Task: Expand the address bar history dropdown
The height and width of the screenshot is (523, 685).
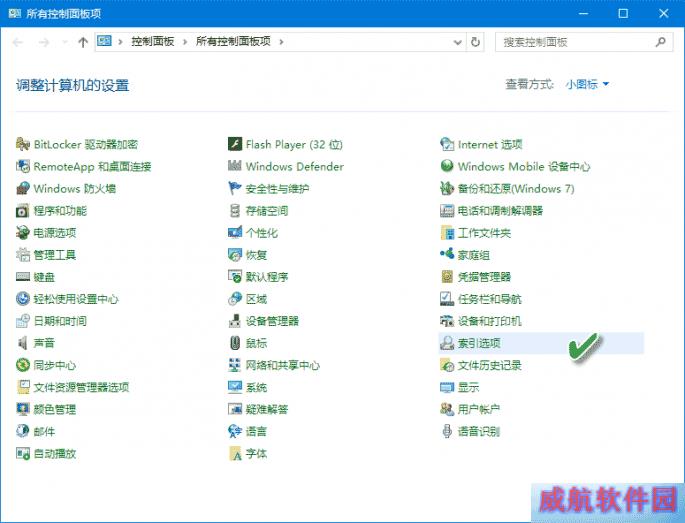Action: tap(457, 42)
